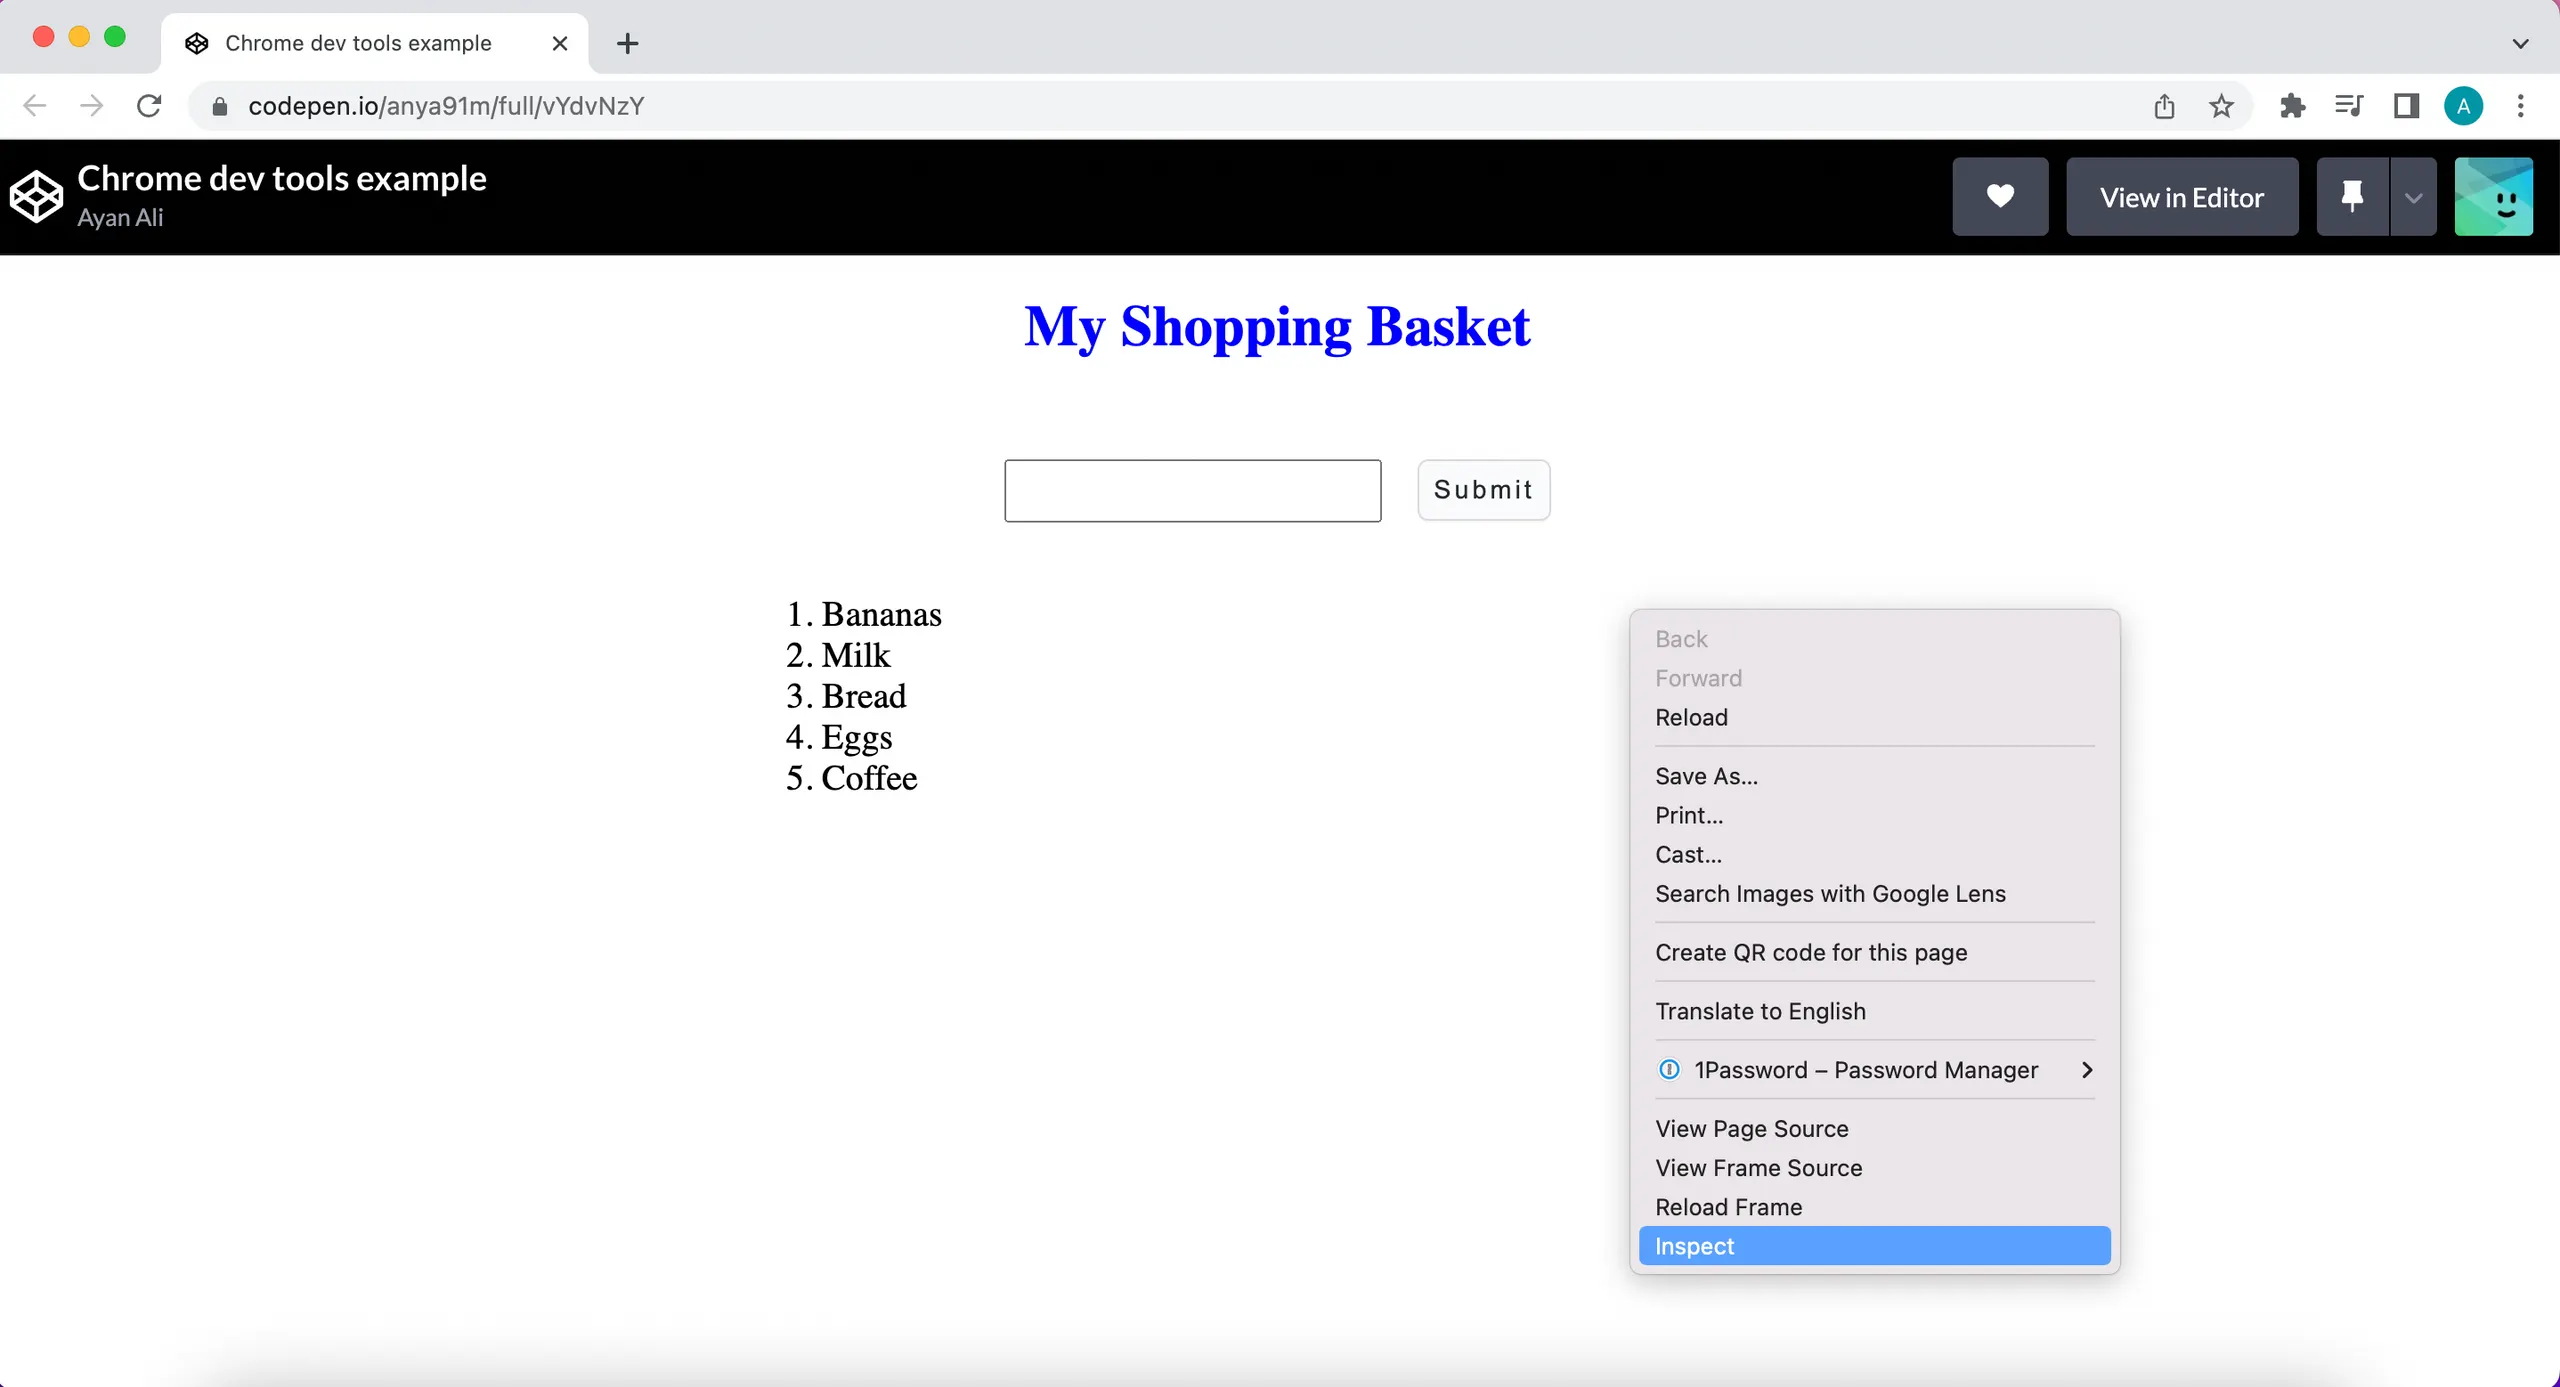Open the tab search chevron at the top right
The width and height of the screenshot is (2560, 1387).
[2520, 43]
